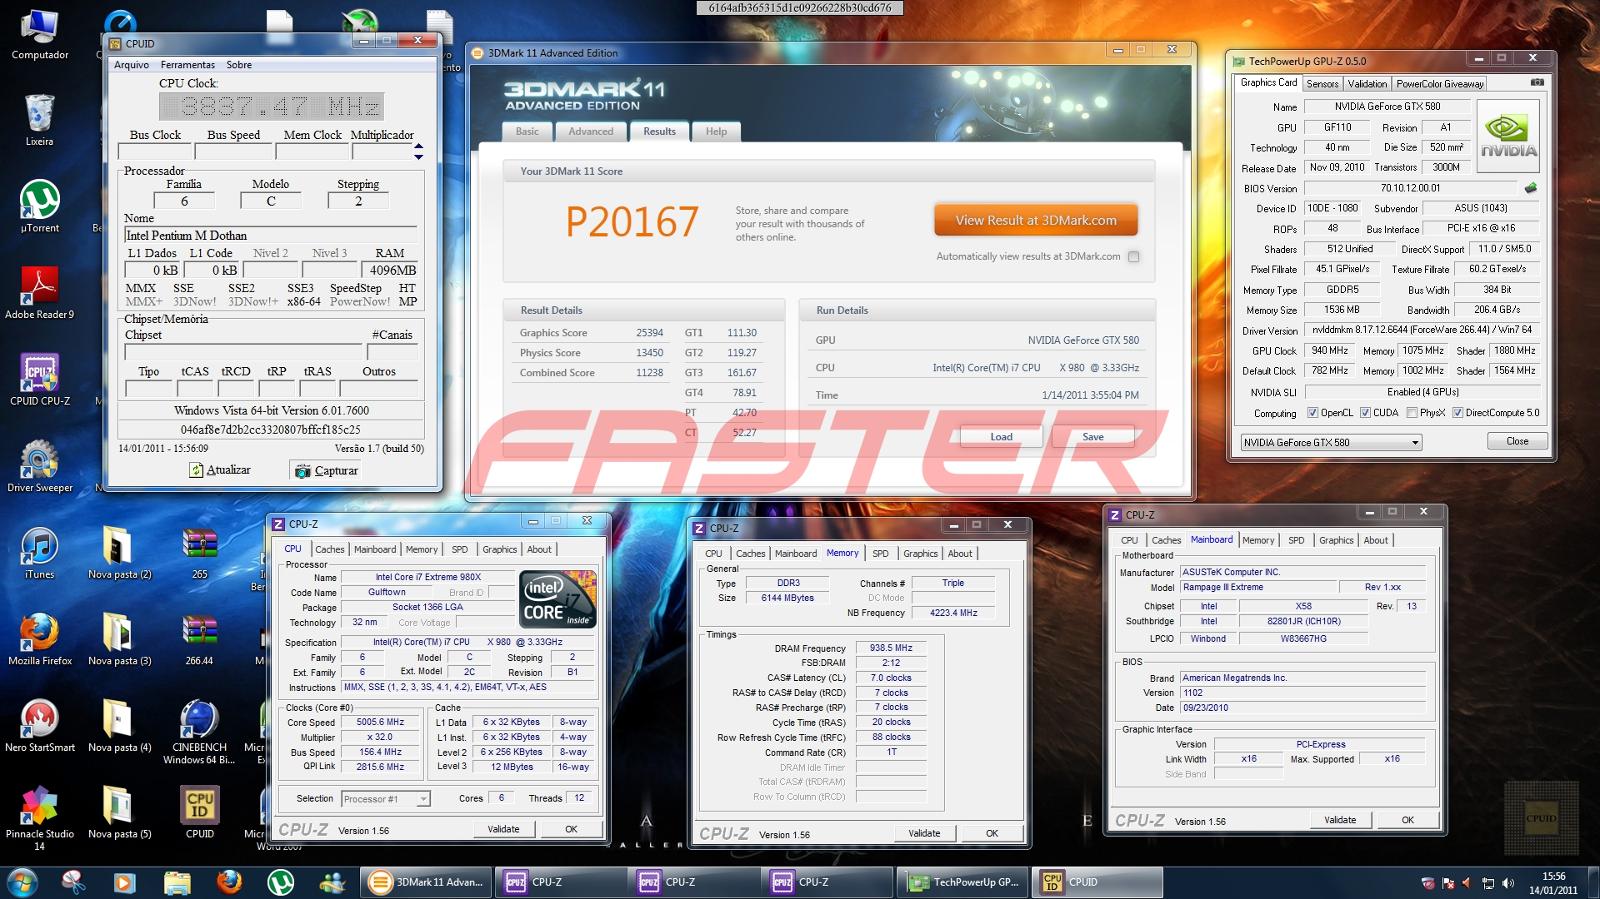The image size is (1600, 899).
Task: Switch to Basic tab in 3DMark 11
Action: coord(527,131)
